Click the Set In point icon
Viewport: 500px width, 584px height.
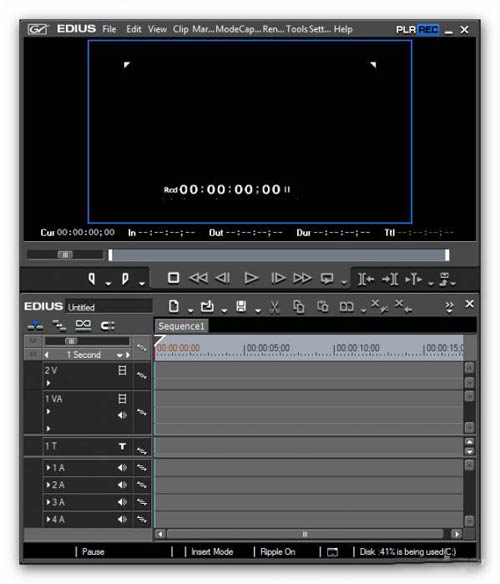coord(91,279)
